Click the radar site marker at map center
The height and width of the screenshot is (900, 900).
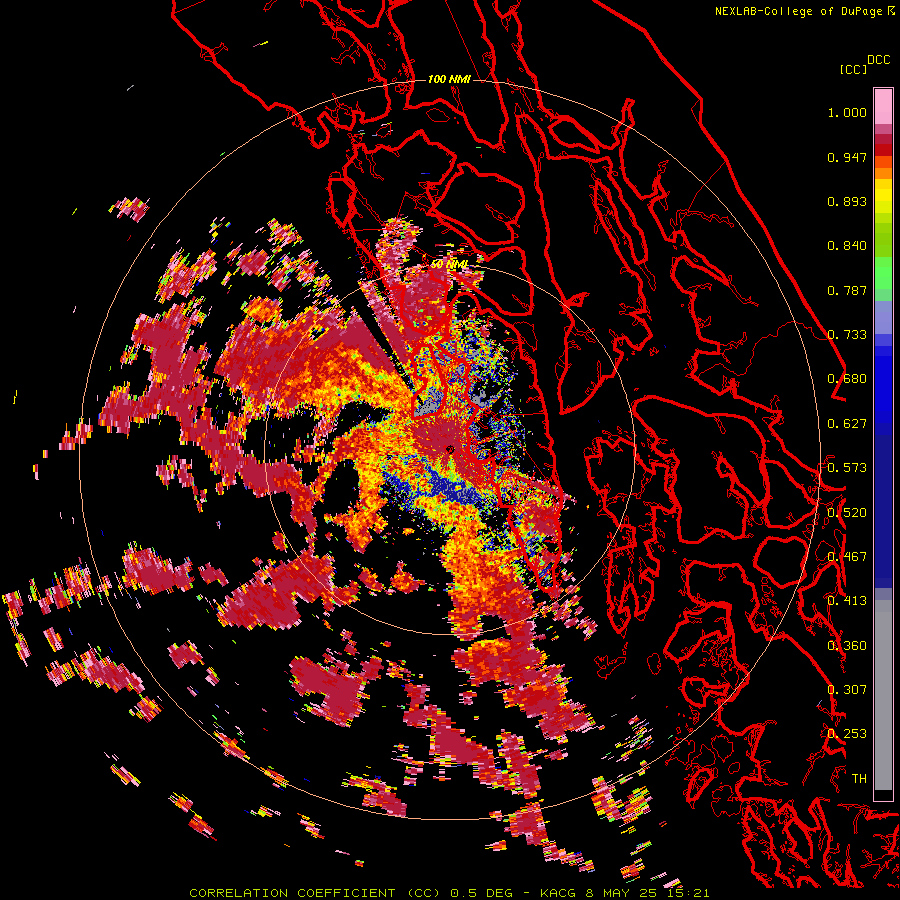pos(449,449)
